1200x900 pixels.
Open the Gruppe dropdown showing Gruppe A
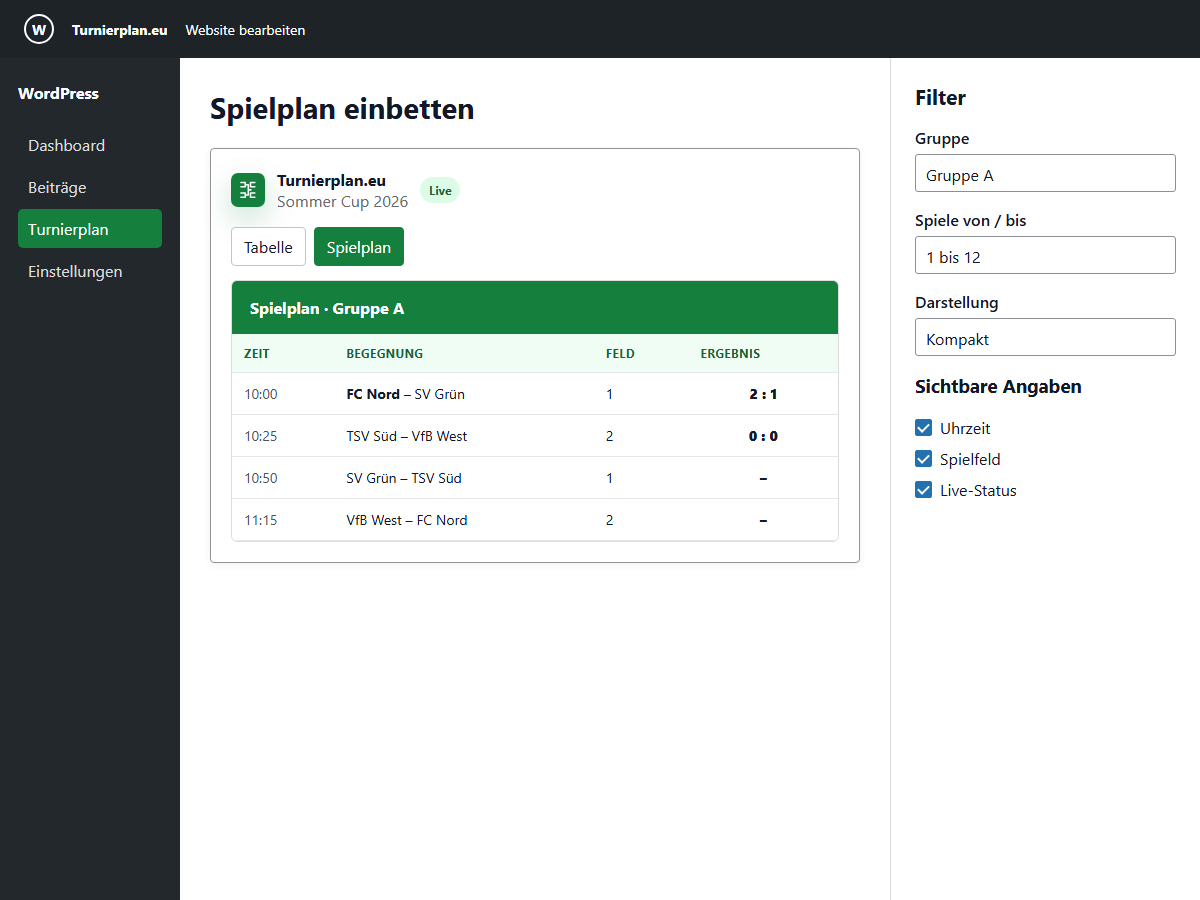pyautogui.click(x=1045, y=173)
